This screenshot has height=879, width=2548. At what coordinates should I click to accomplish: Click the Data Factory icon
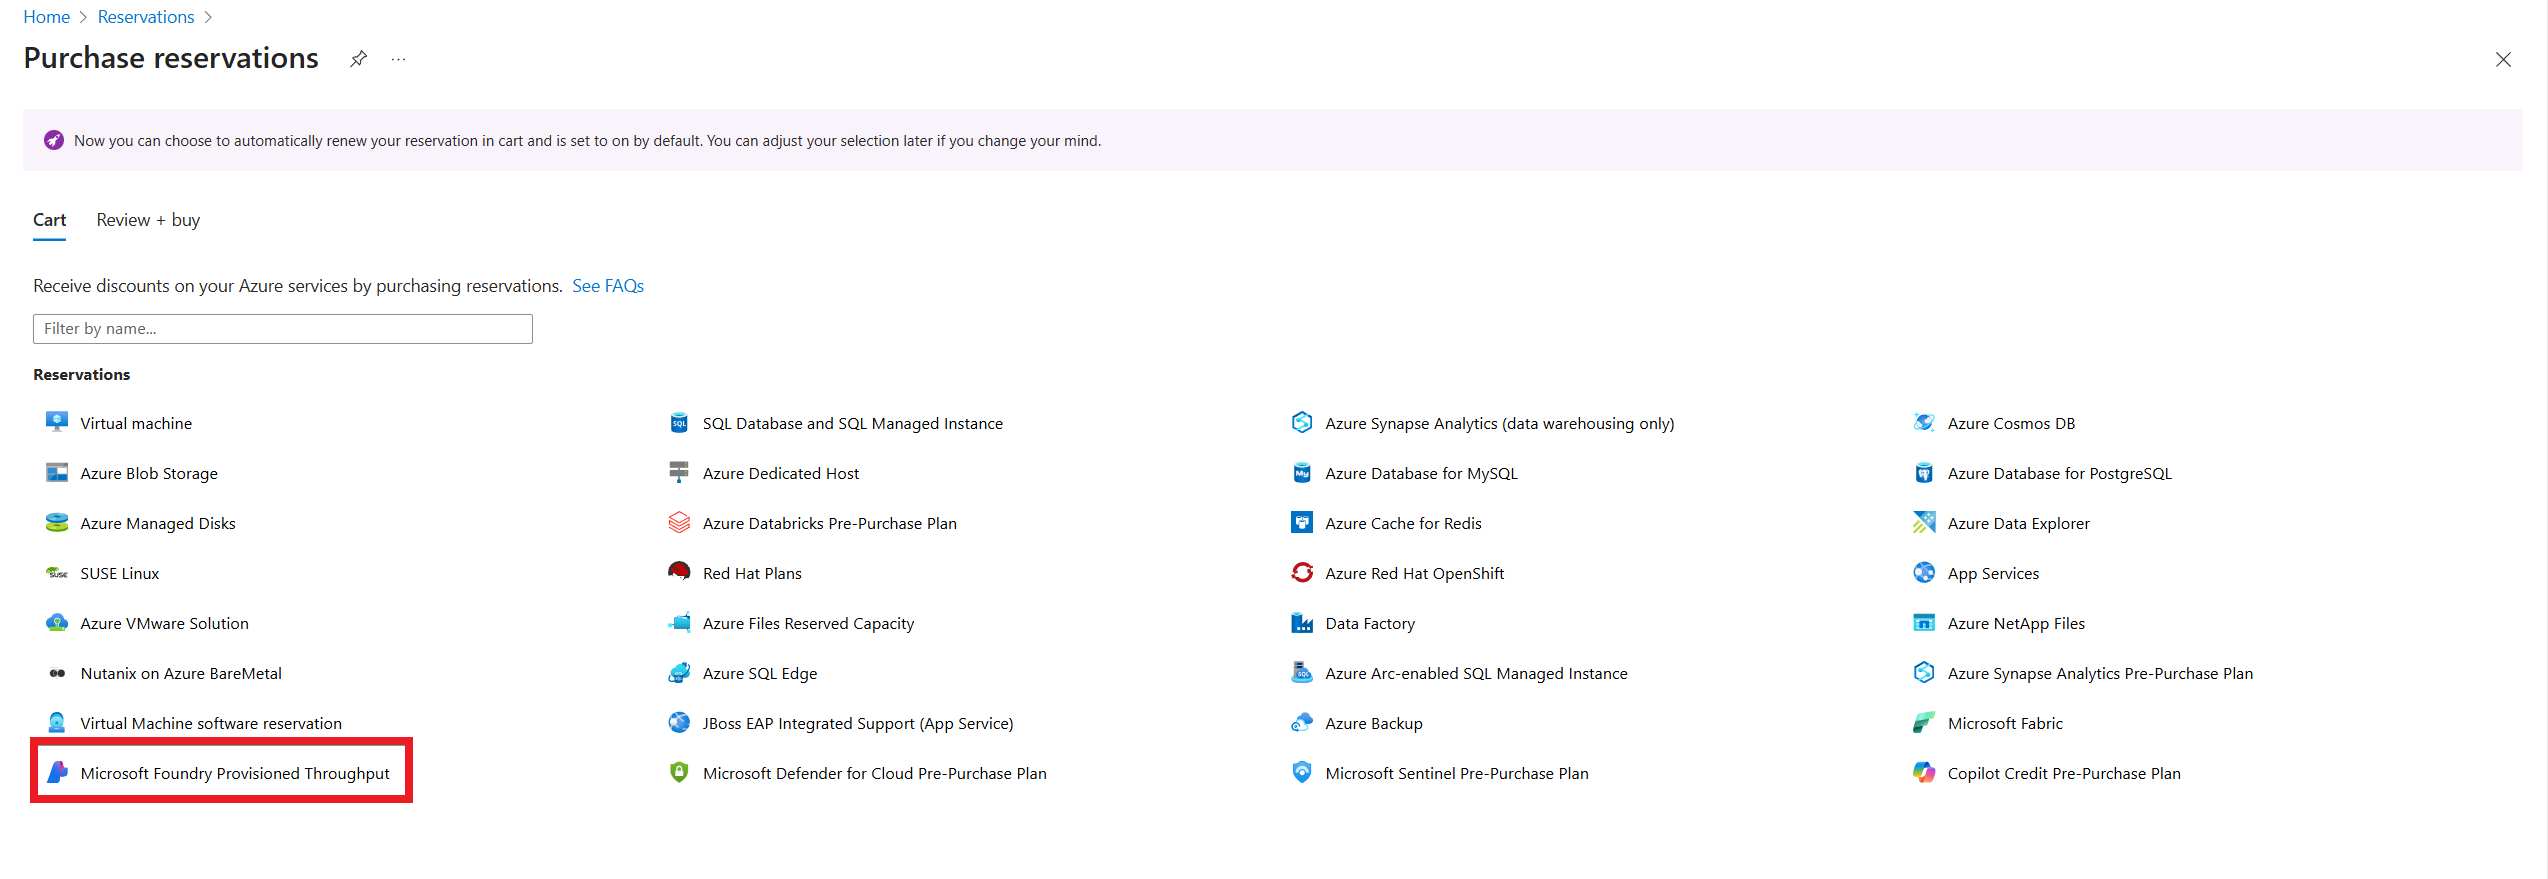pyautogui.click(x=1302, y=622)
